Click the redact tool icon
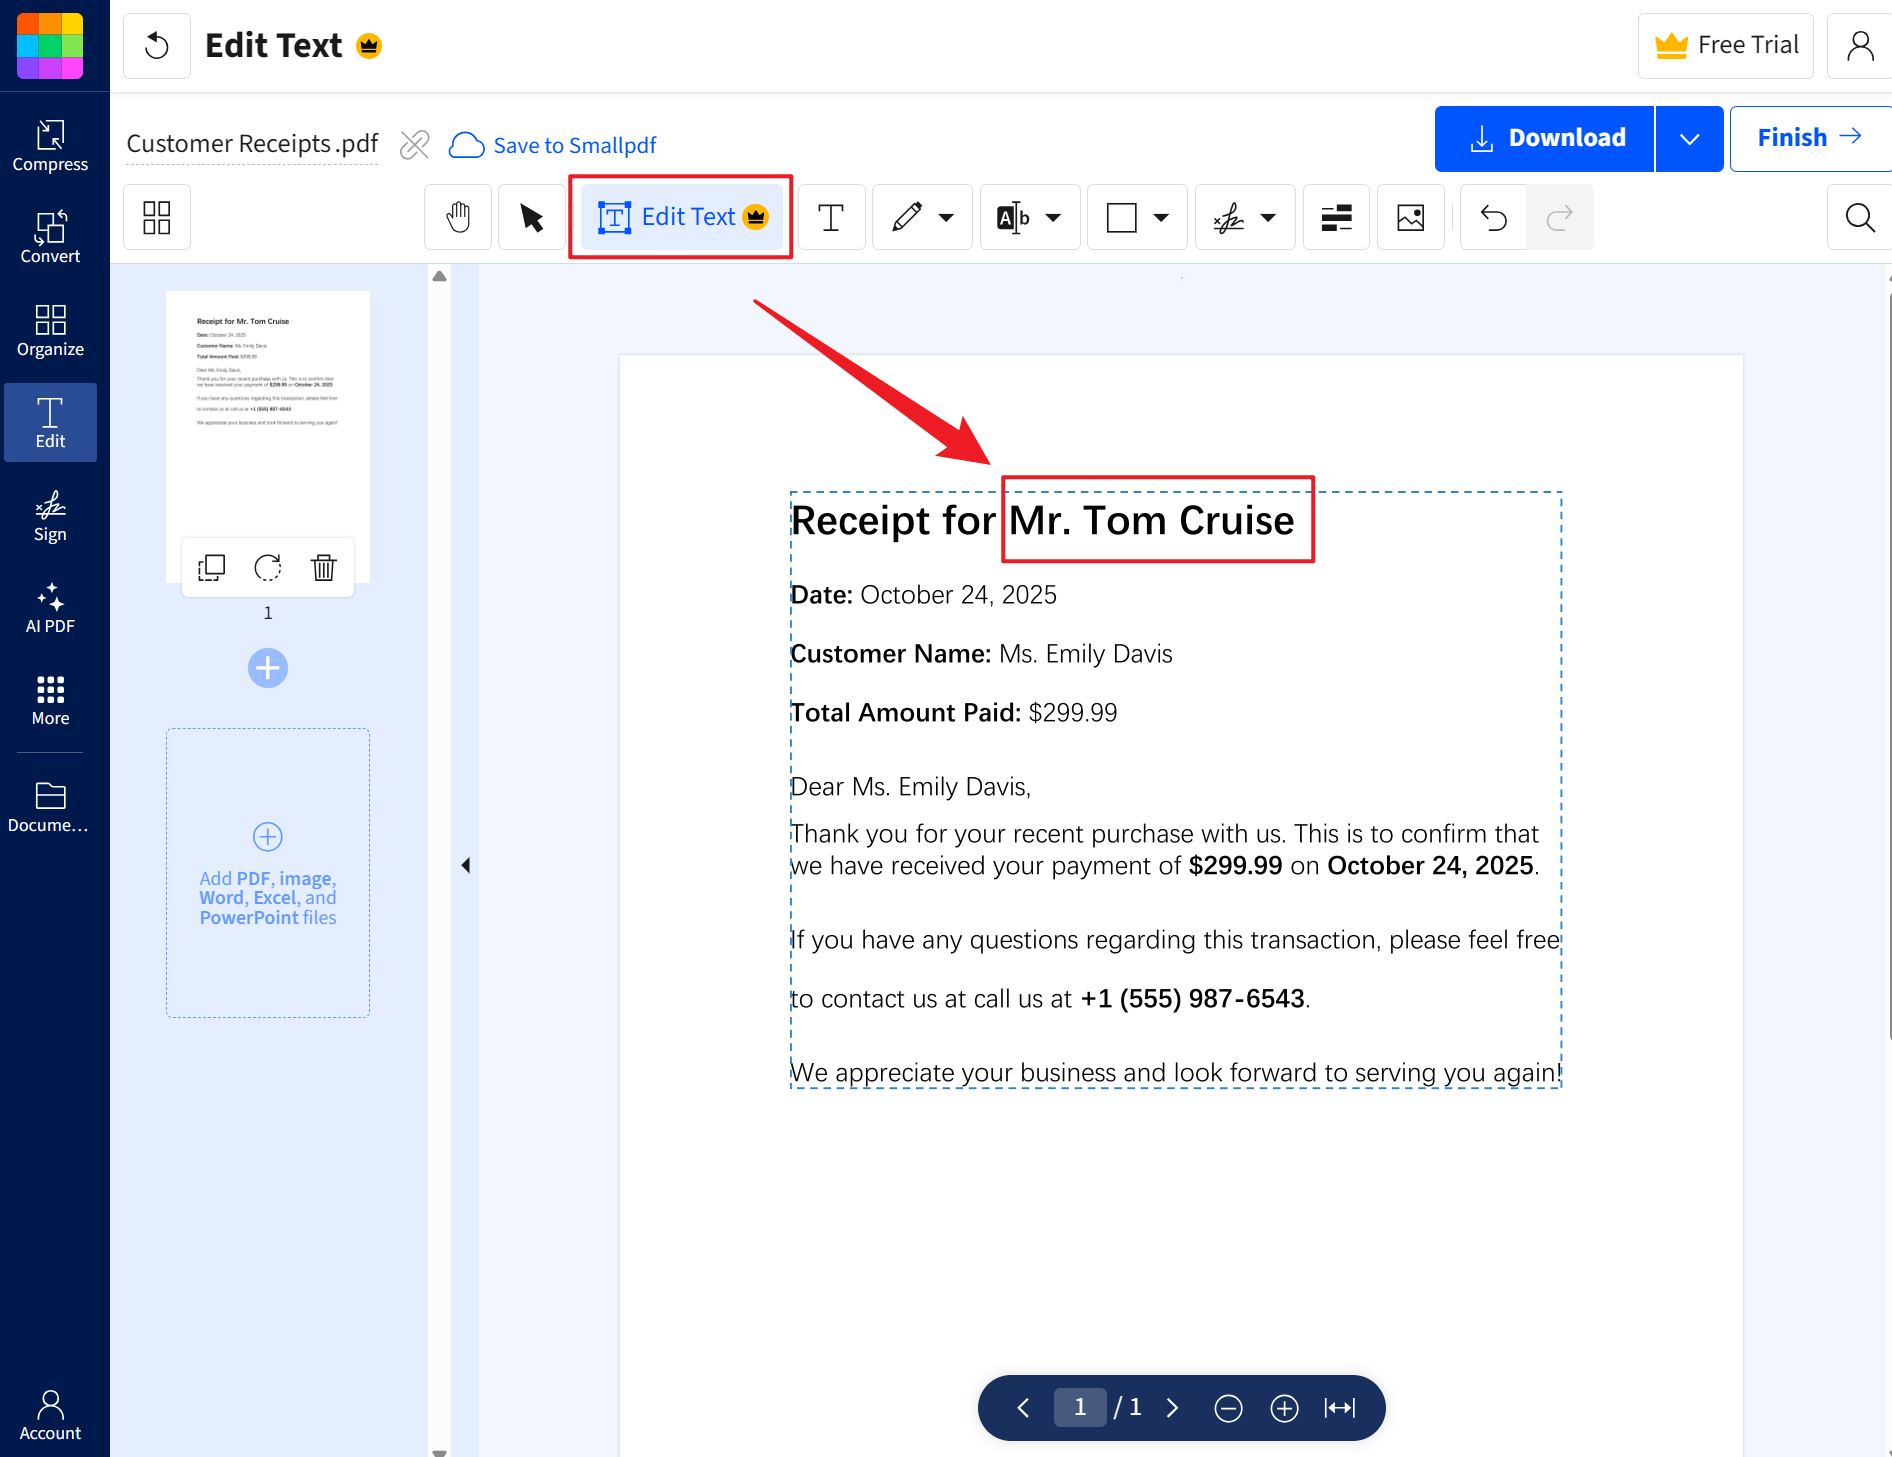1892x1457 pixels. 1336,217
